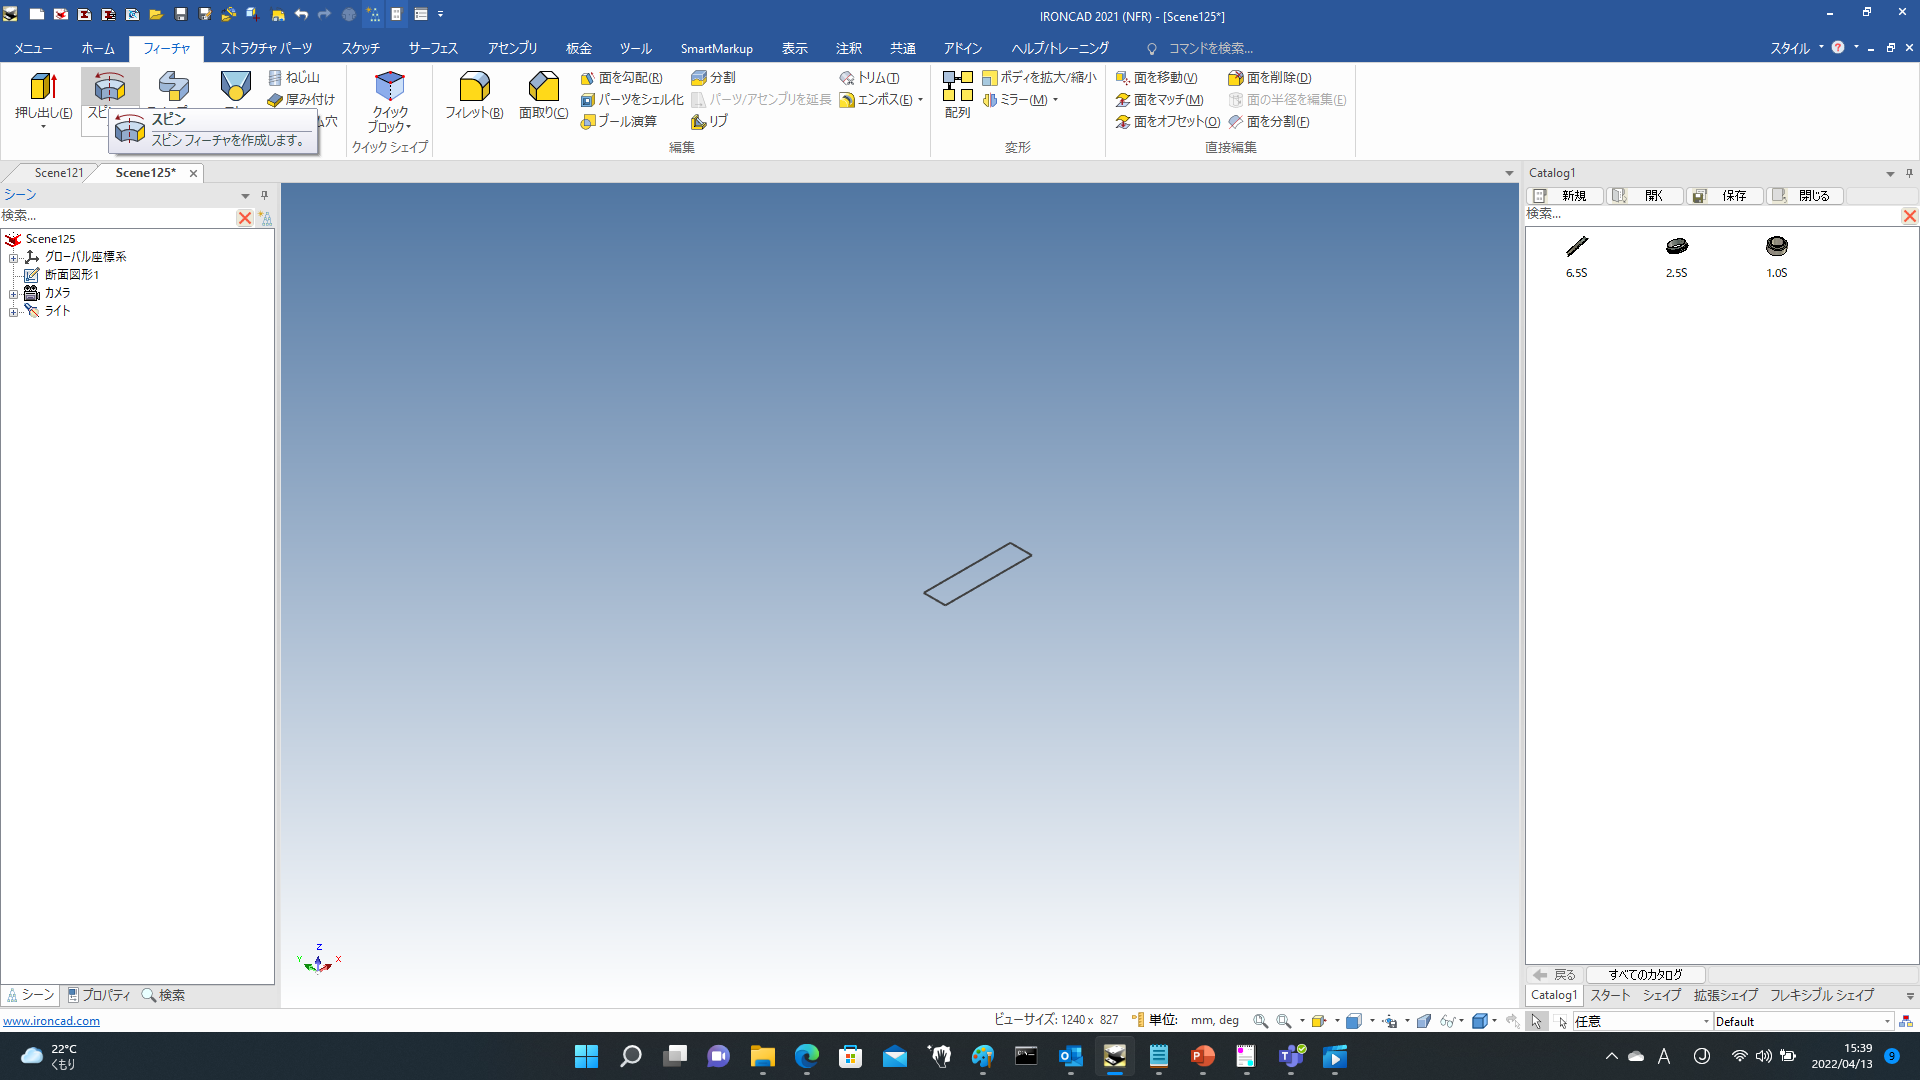This screenshot has width=1920, height=1080.
Task: Expand the グローバル座標系 tree node
Action: pos(14,257)
